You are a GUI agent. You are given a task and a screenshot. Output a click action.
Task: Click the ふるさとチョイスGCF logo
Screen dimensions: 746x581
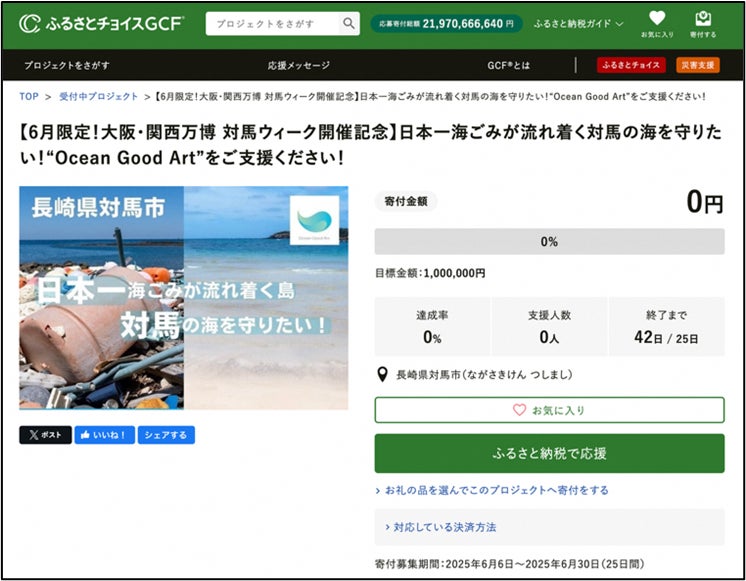tap(101, 23)
